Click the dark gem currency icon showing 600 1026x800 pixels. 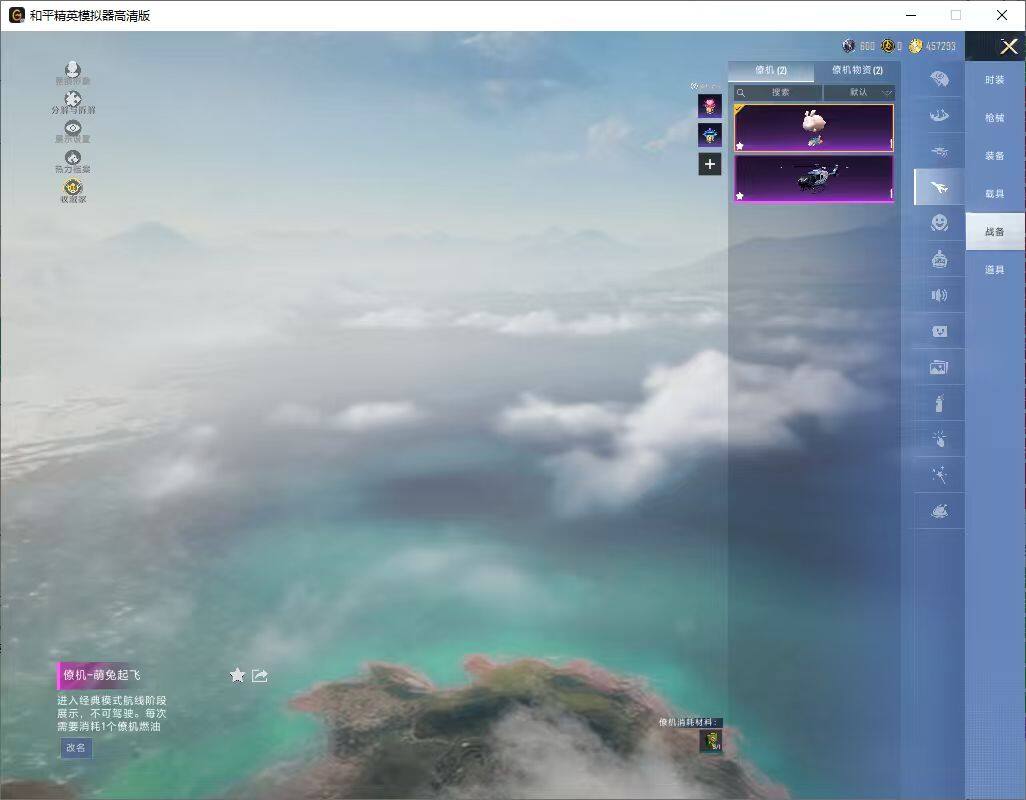point(849,46)
